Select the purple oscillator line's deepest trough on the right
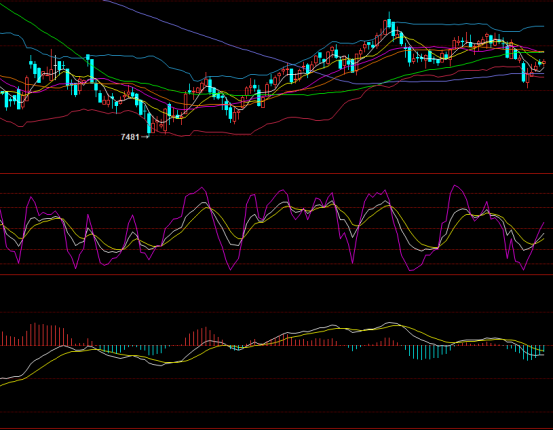The height and width of the screenshot is (430, 554). [x=523, y=269]
